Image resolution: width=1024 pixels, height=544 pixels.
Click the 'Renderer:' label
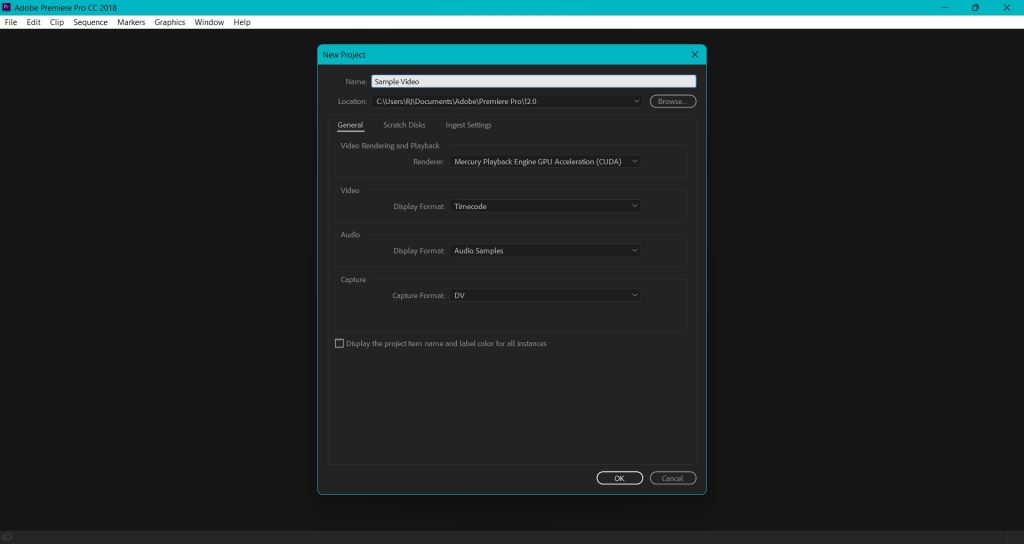coord(428,161)
